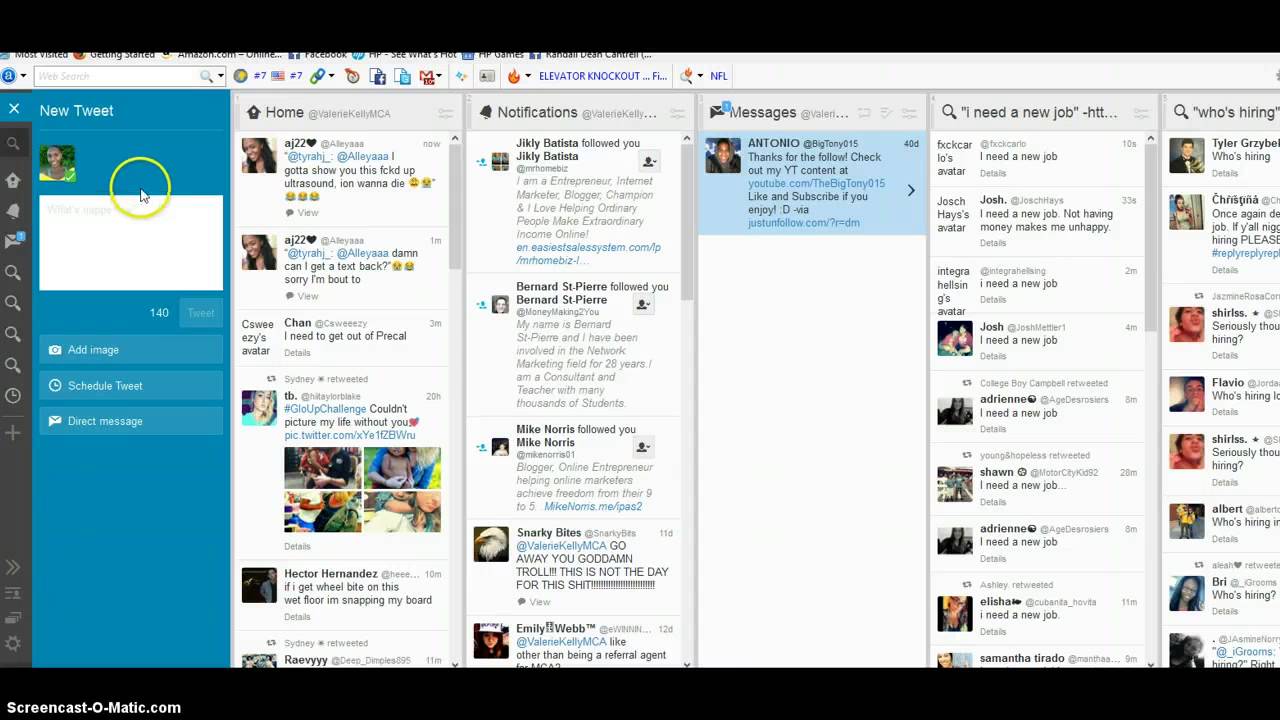Open the settings gear at sidebar bottom
This screenshot has height=720, width=1280.
(13, 644)
